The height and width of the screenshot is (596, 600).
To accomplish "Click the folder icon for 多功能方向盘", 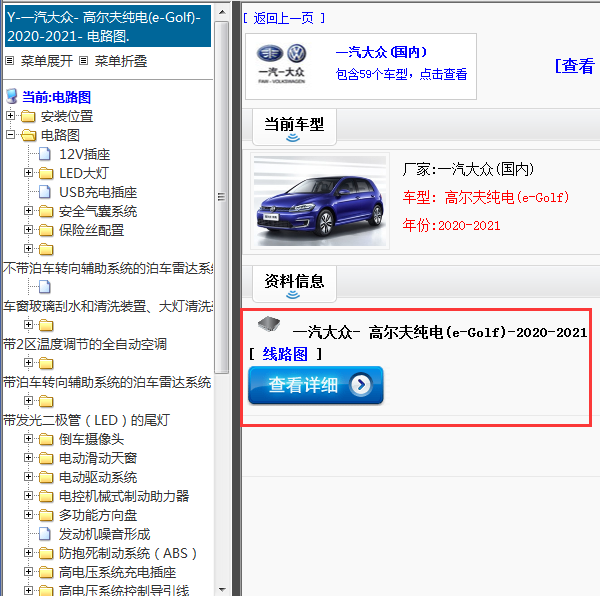I will click(46, 515).
